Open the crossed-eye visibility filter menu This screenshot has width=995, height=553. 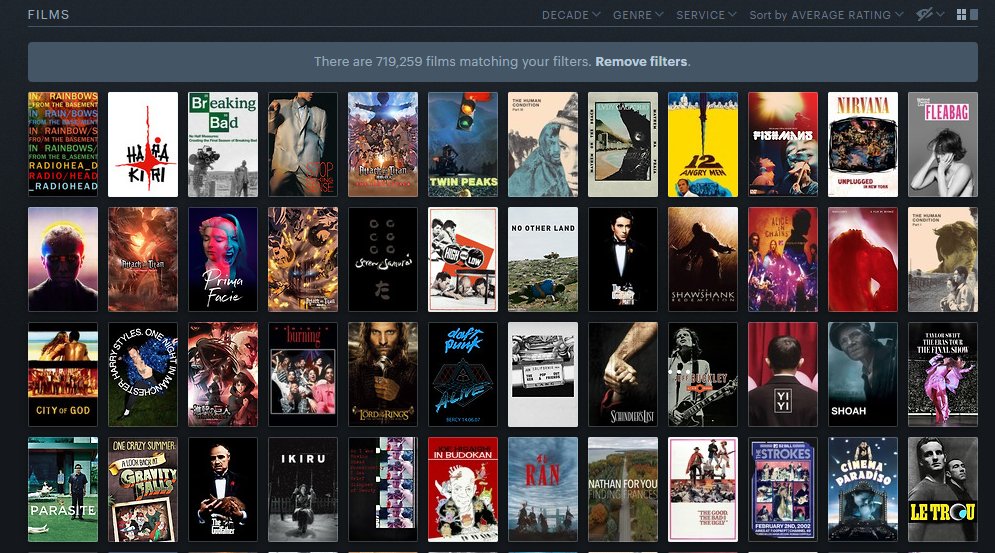point(930,14)
